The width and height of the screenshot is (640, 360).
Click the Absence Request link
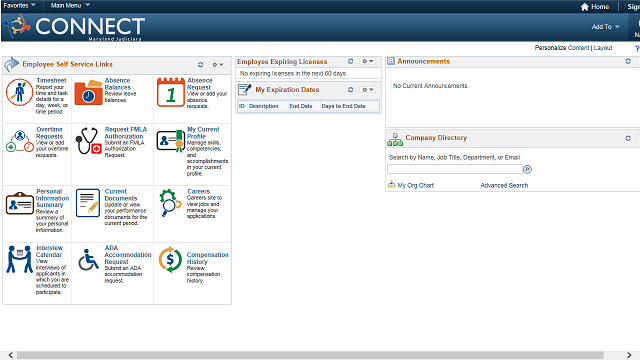coord(200,84)
